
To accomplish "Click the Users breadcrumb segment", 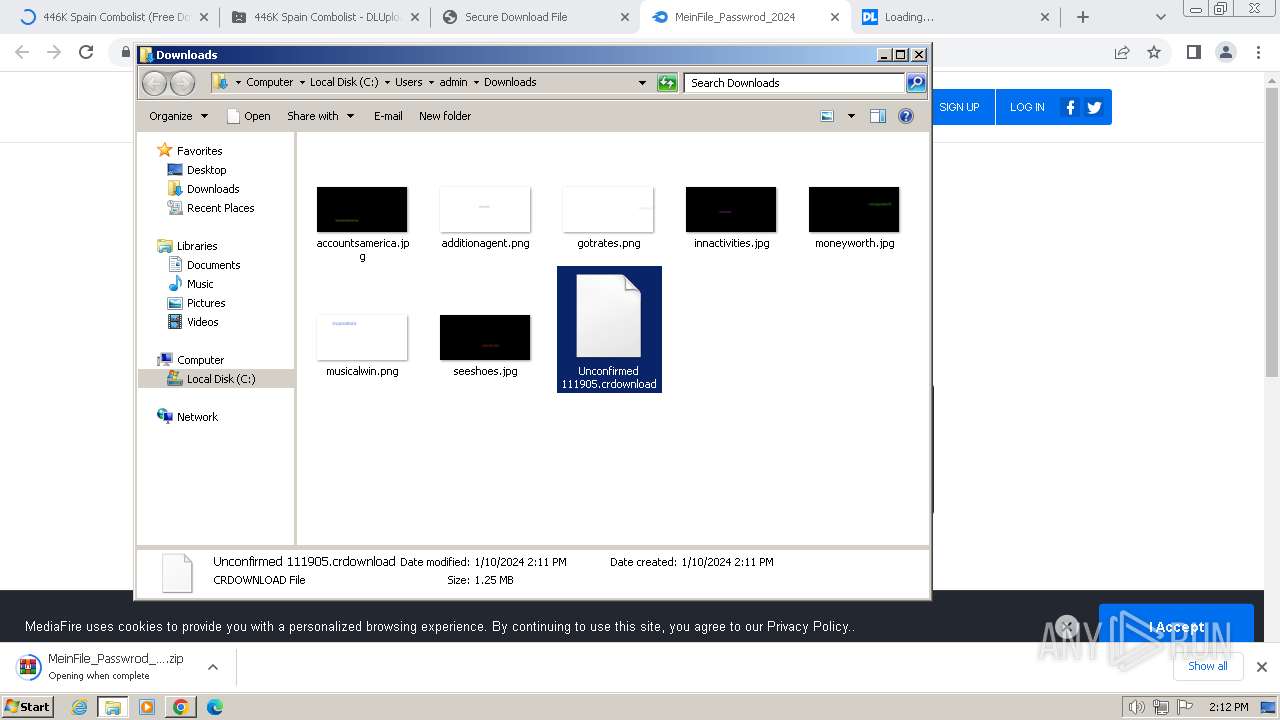I will [408, 83].
